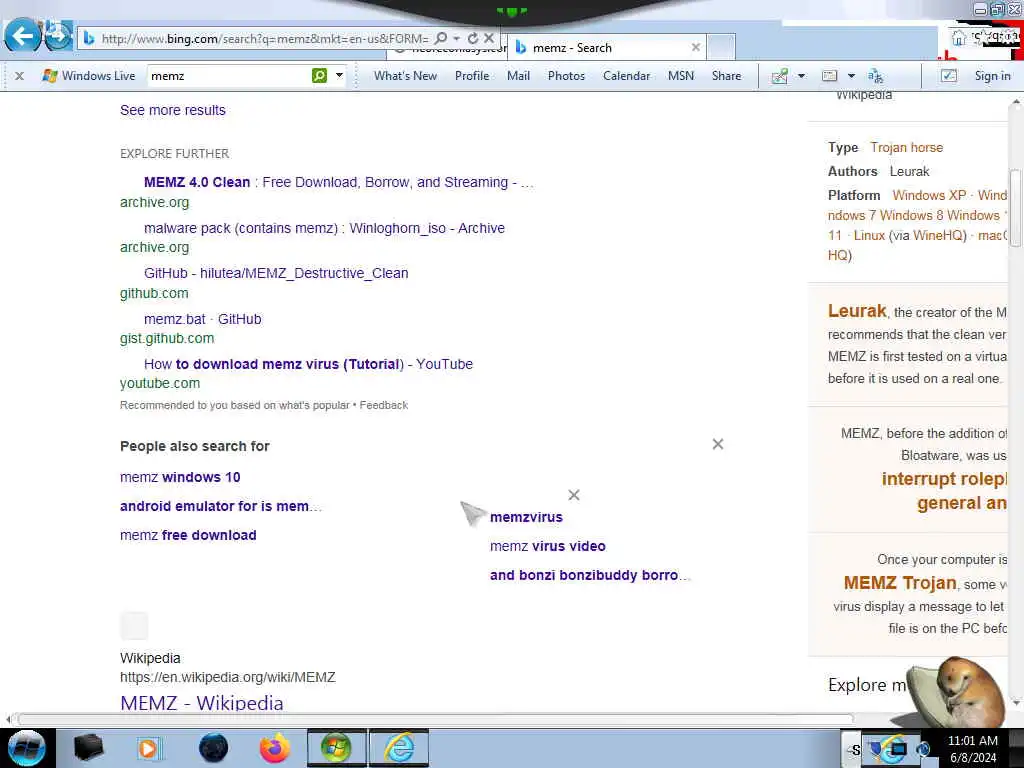
Task: Refresh the page with the reload icon
Action: [x=473, y=39]
